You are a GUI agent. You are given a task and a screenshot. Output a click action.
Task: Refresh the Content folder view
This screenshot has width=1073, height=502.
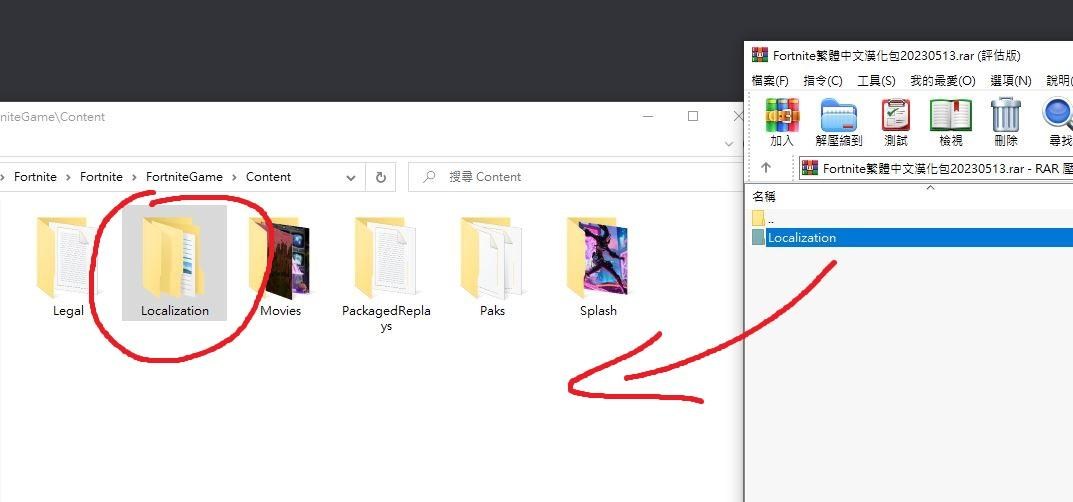[380, 177]
